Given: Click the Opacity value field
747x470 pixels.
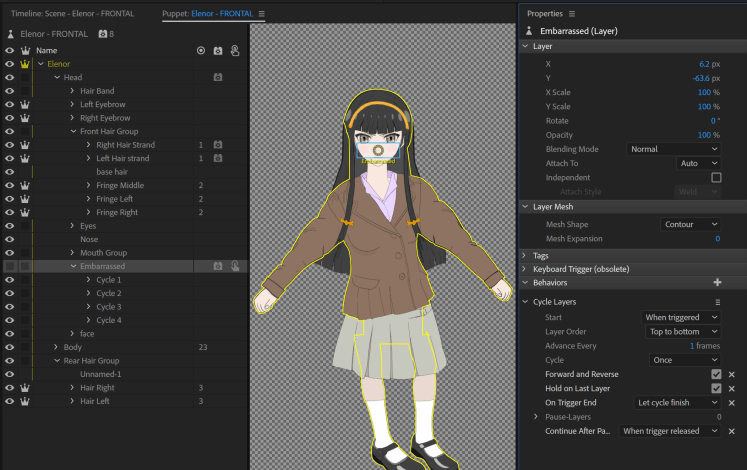Looking at the screenshot, I should point(703,135).
